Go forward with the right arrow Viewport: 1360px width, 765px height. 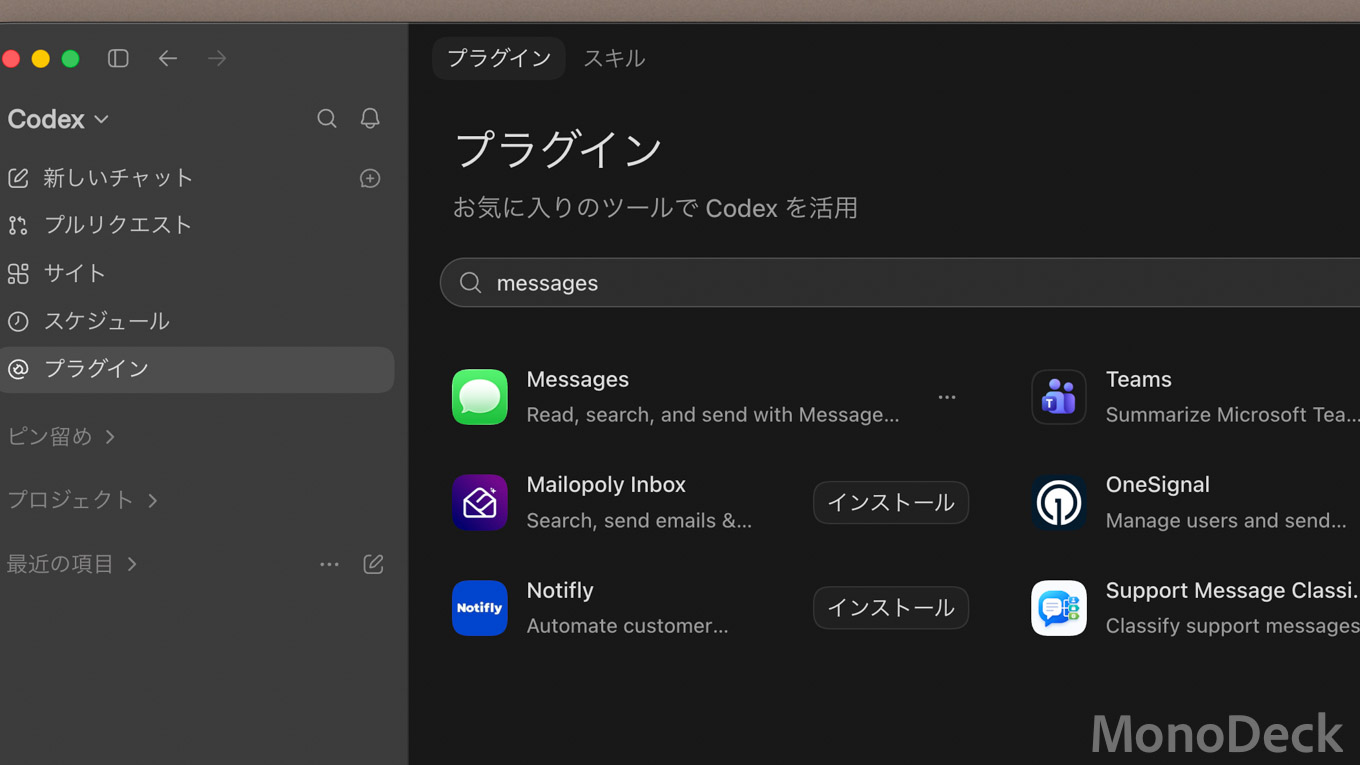point(217,59)
